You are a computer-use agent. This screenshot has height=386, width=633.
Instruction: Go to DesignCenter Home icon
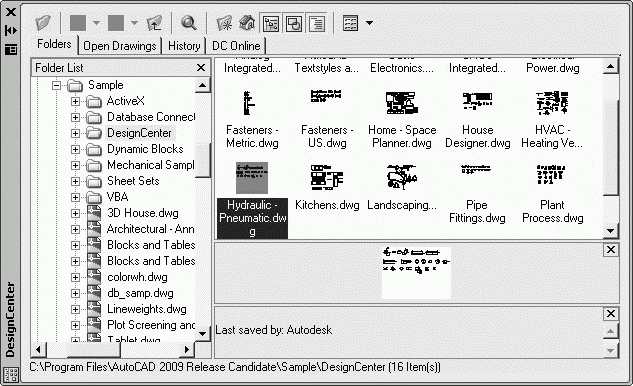click(247, 23)
